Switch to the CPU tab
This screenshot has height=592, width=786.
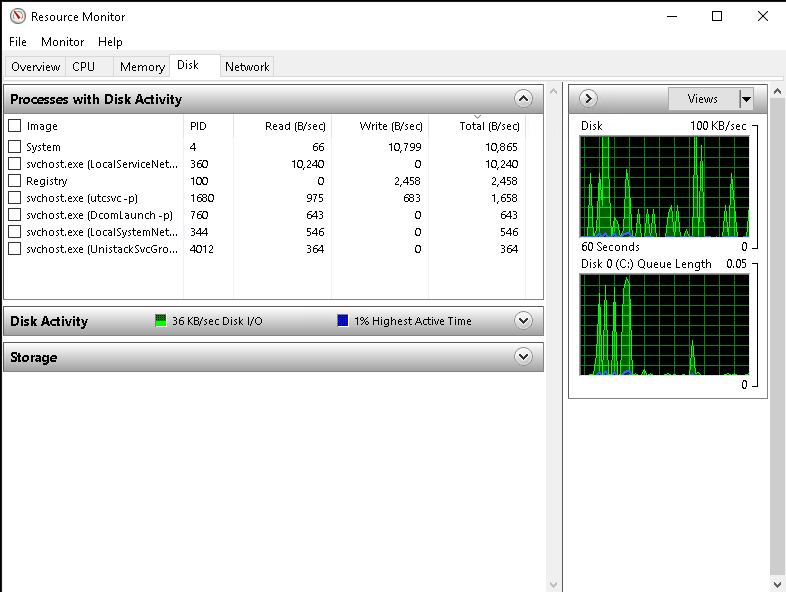tap(84, 67)
